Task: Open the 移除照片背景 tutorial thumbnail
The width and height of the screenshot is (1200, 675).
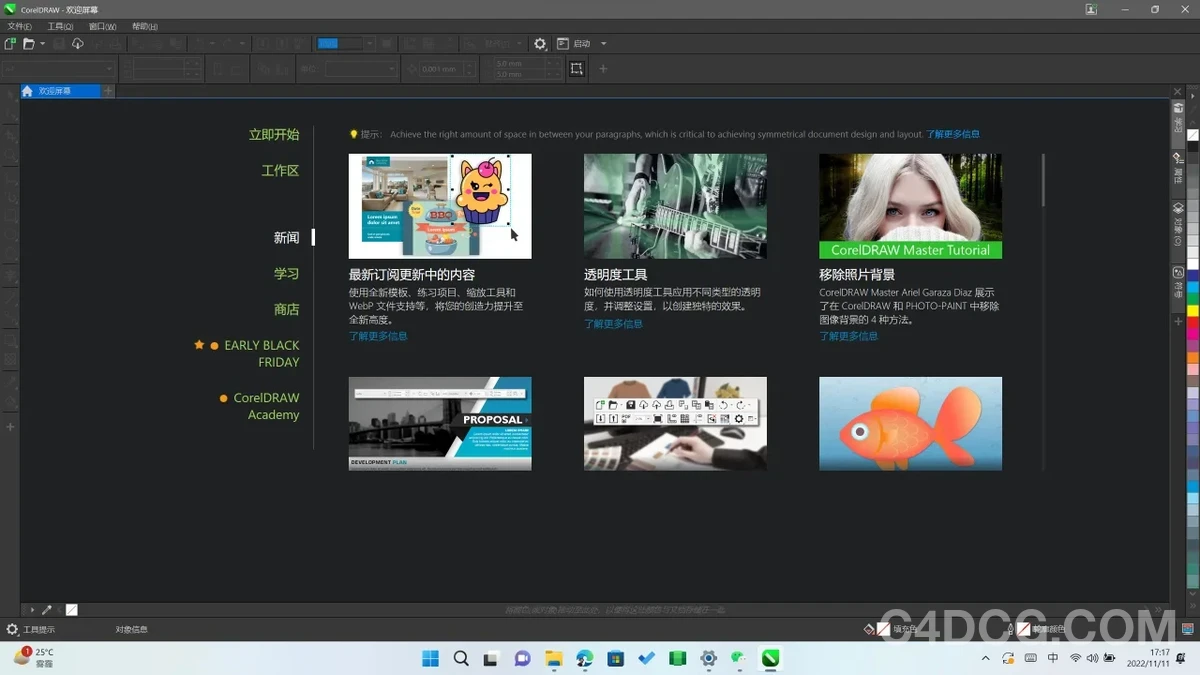Action: click(910, 205)
